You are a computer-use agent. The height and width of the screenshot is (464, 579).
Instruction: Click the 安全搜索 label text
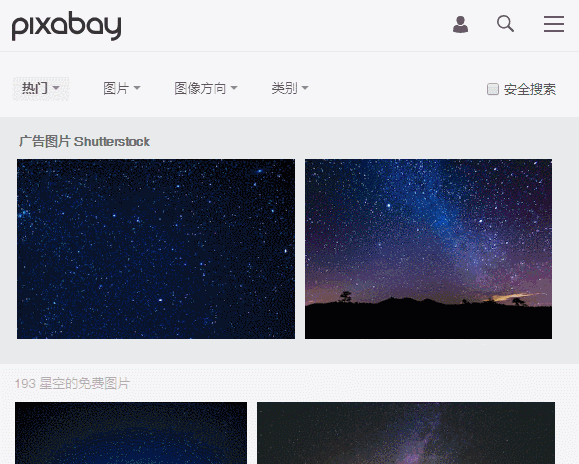click(x=530, y=89)
